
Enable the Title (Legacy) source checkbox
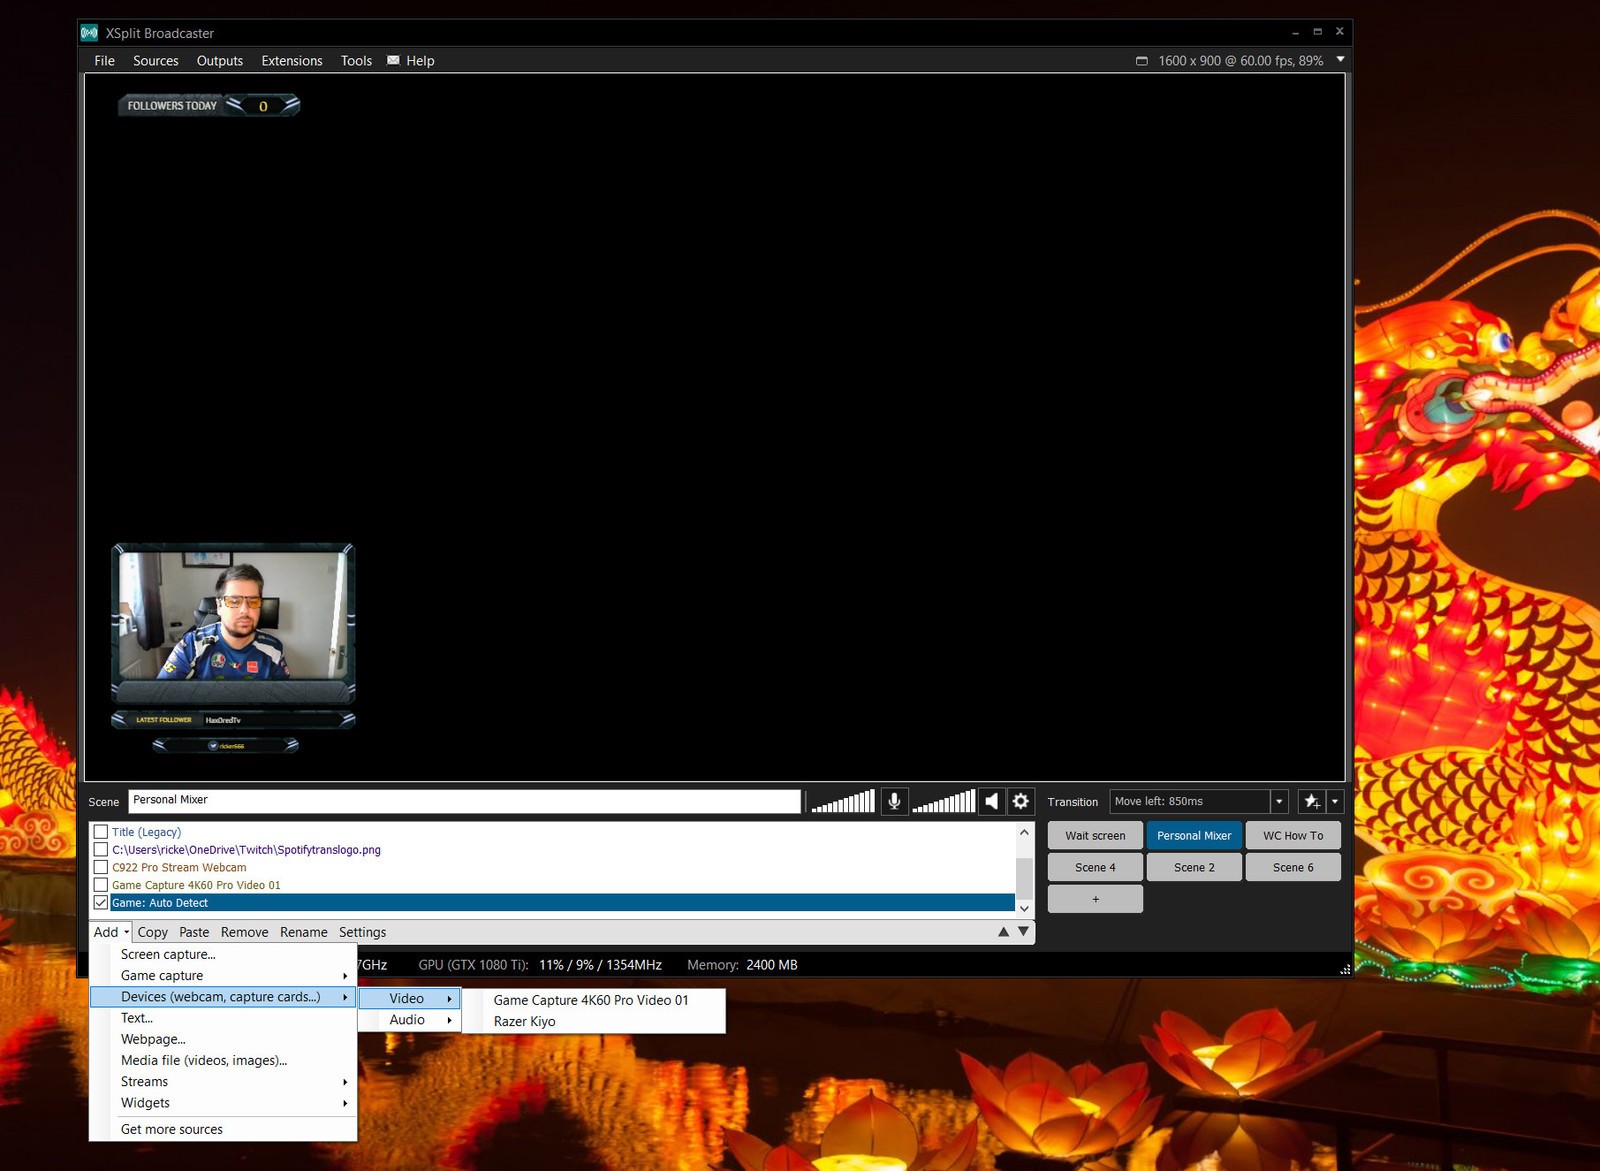100,831
